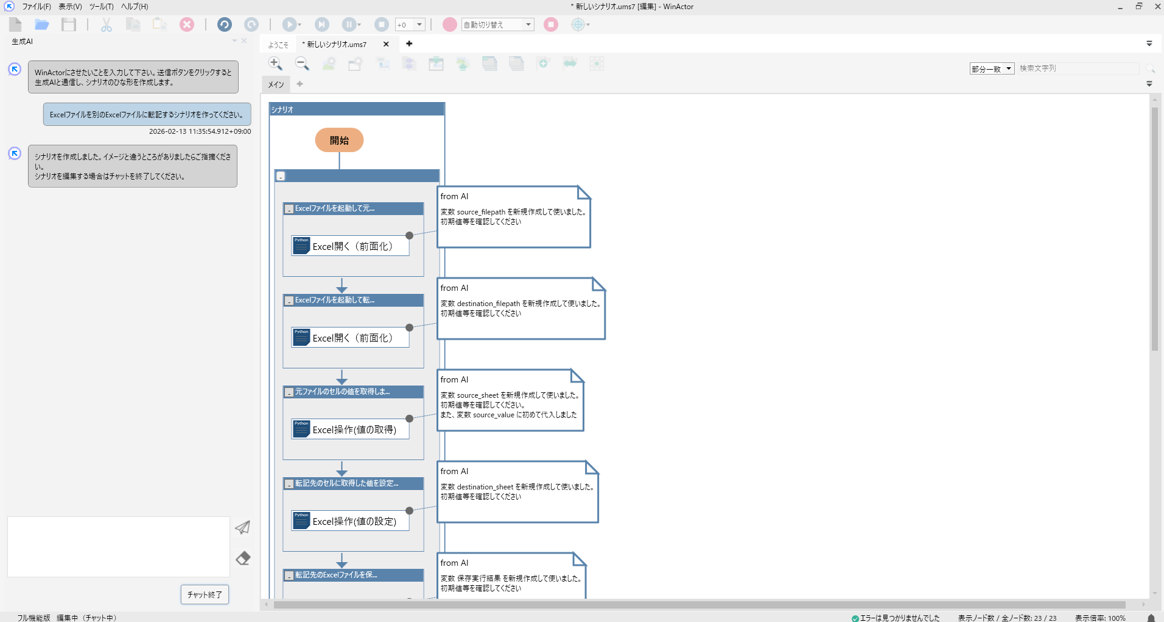1164x622 pixels.
Task: Click the undo circular arrow icon
Action: (x=224, y=24)
